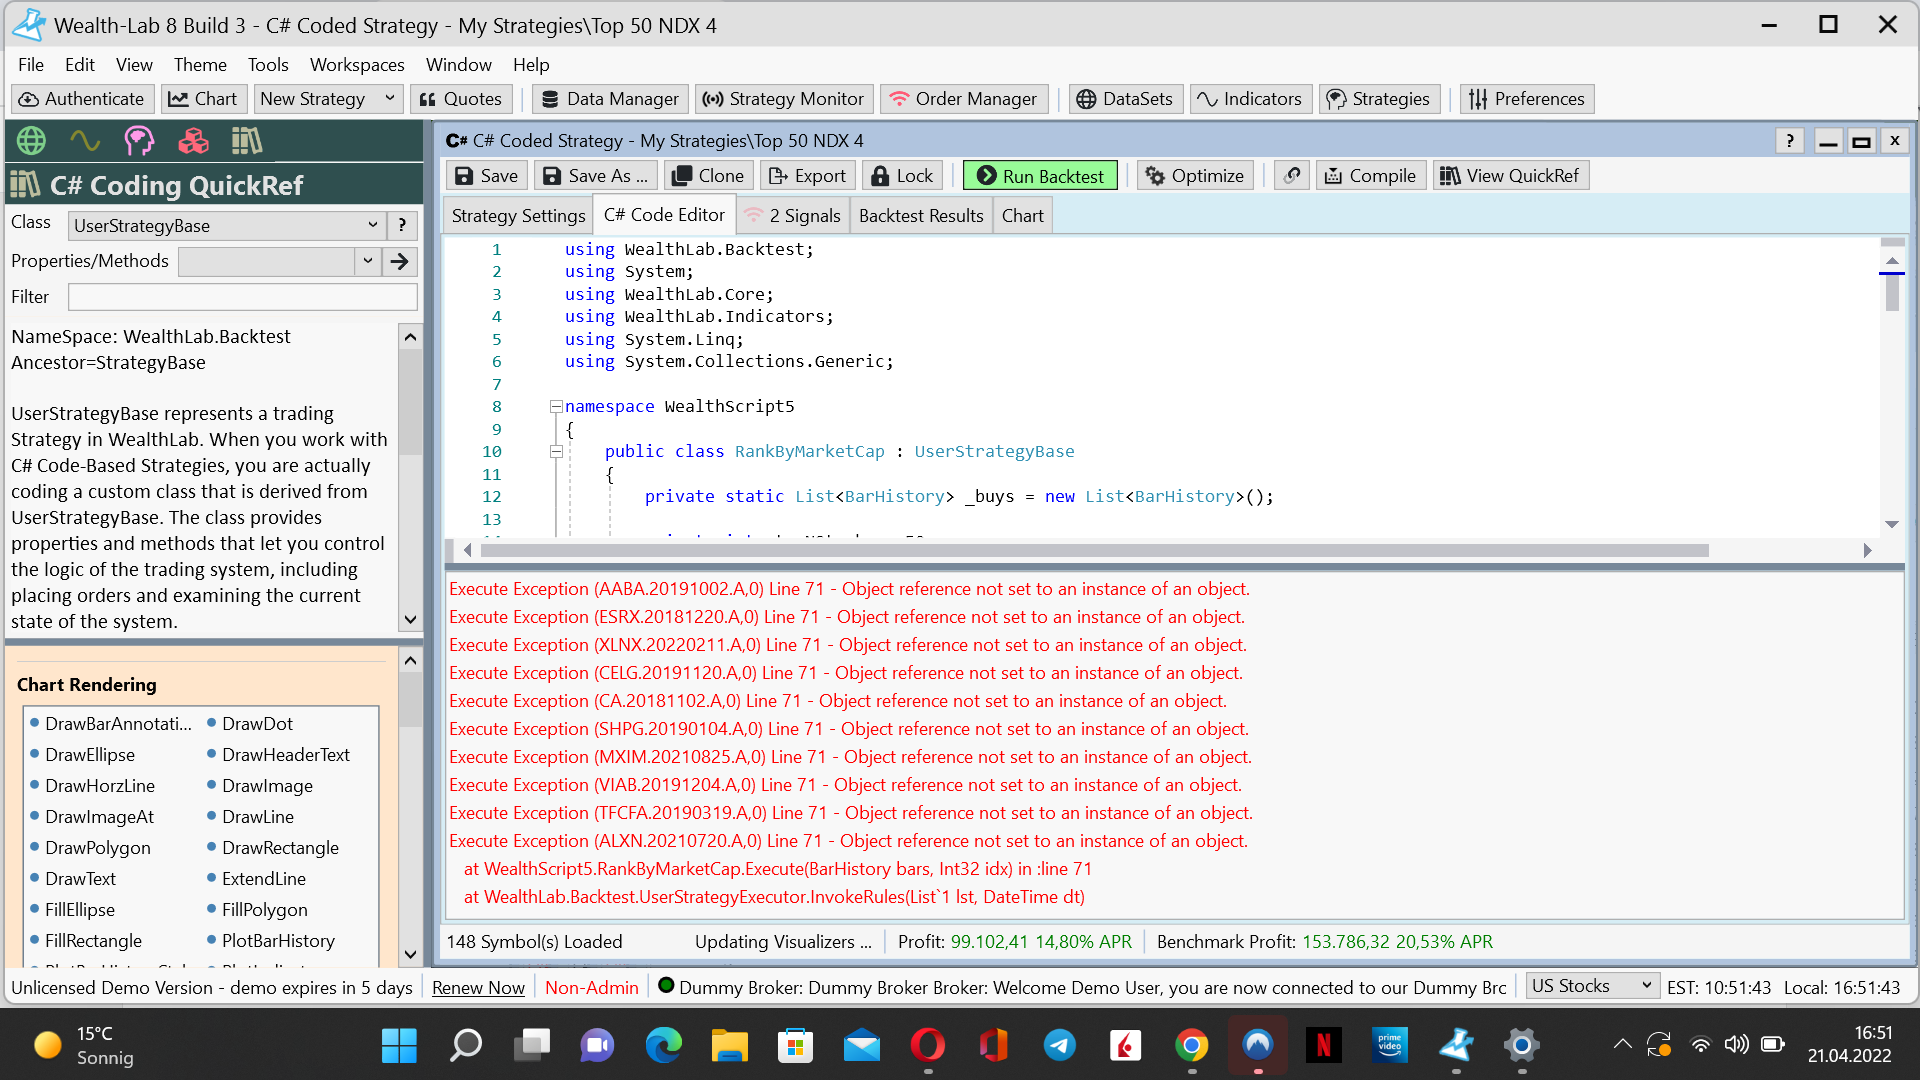The width and height of the screenshot is (1920, 1080).
Task: Click Authenticate toolbar button
Action: pyautogui.click(x=83, y=99)
